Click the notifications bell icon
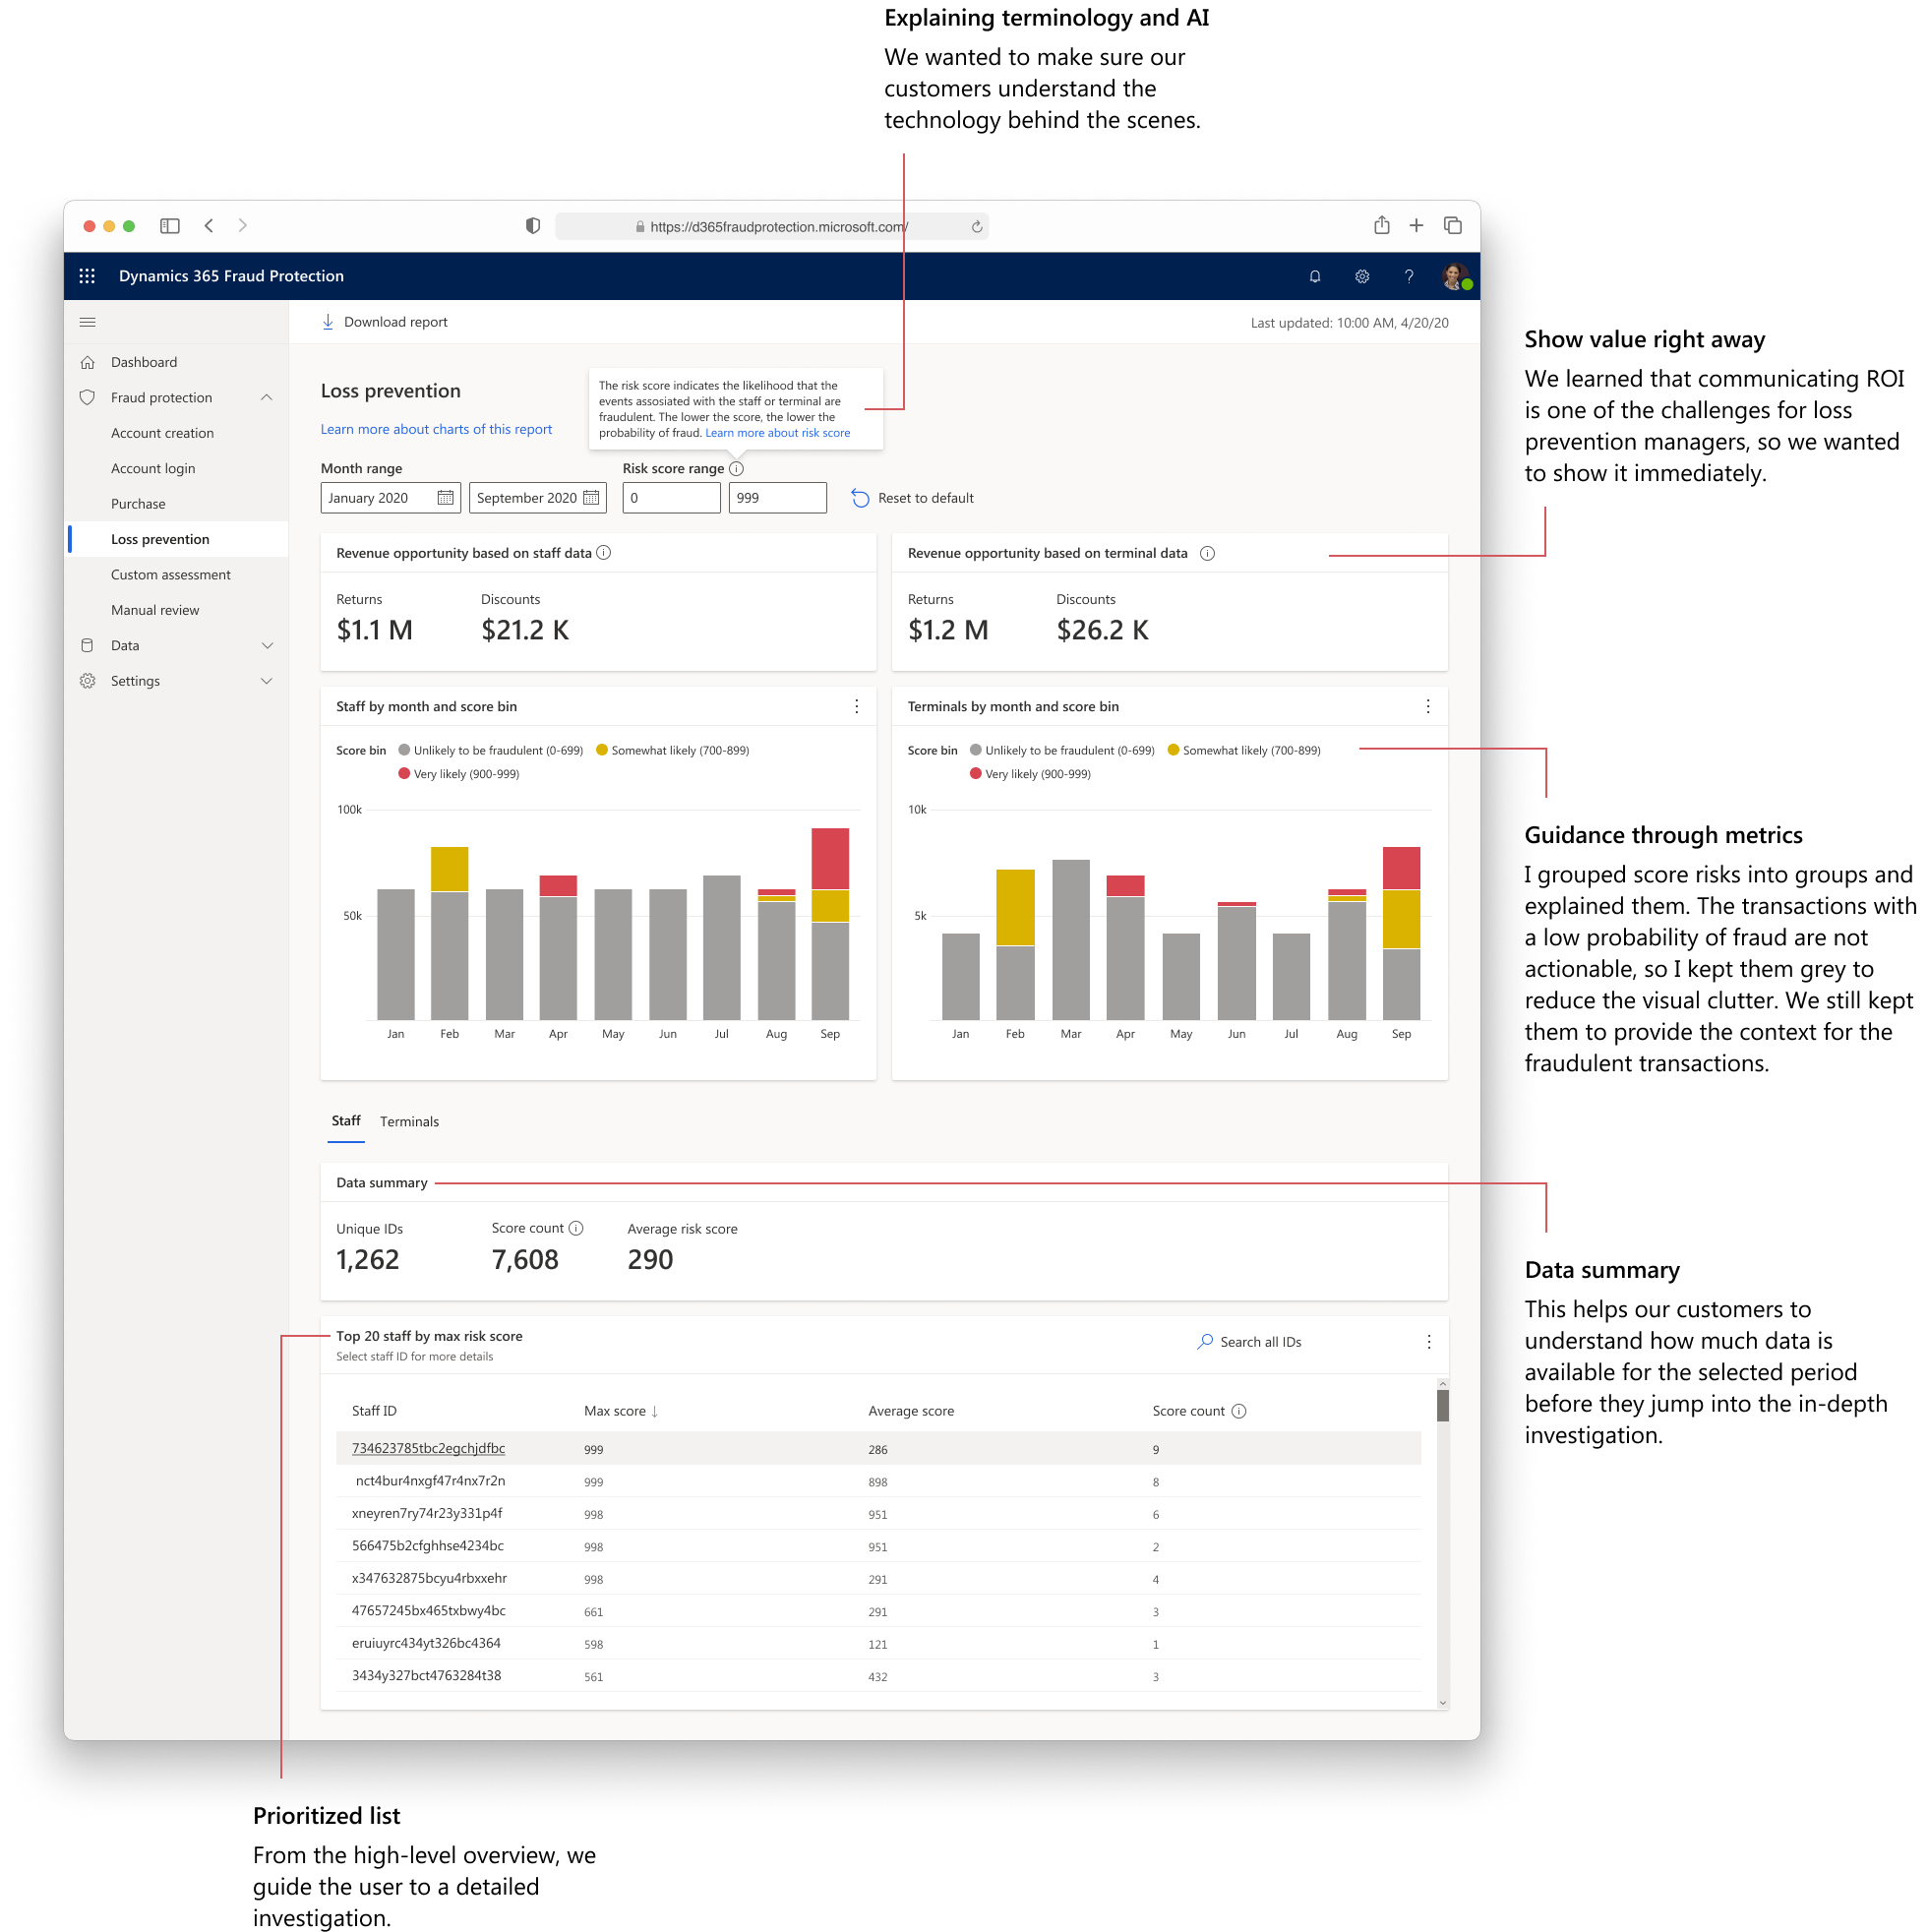The image size is (1928, 1932). tap(1314, 277)
